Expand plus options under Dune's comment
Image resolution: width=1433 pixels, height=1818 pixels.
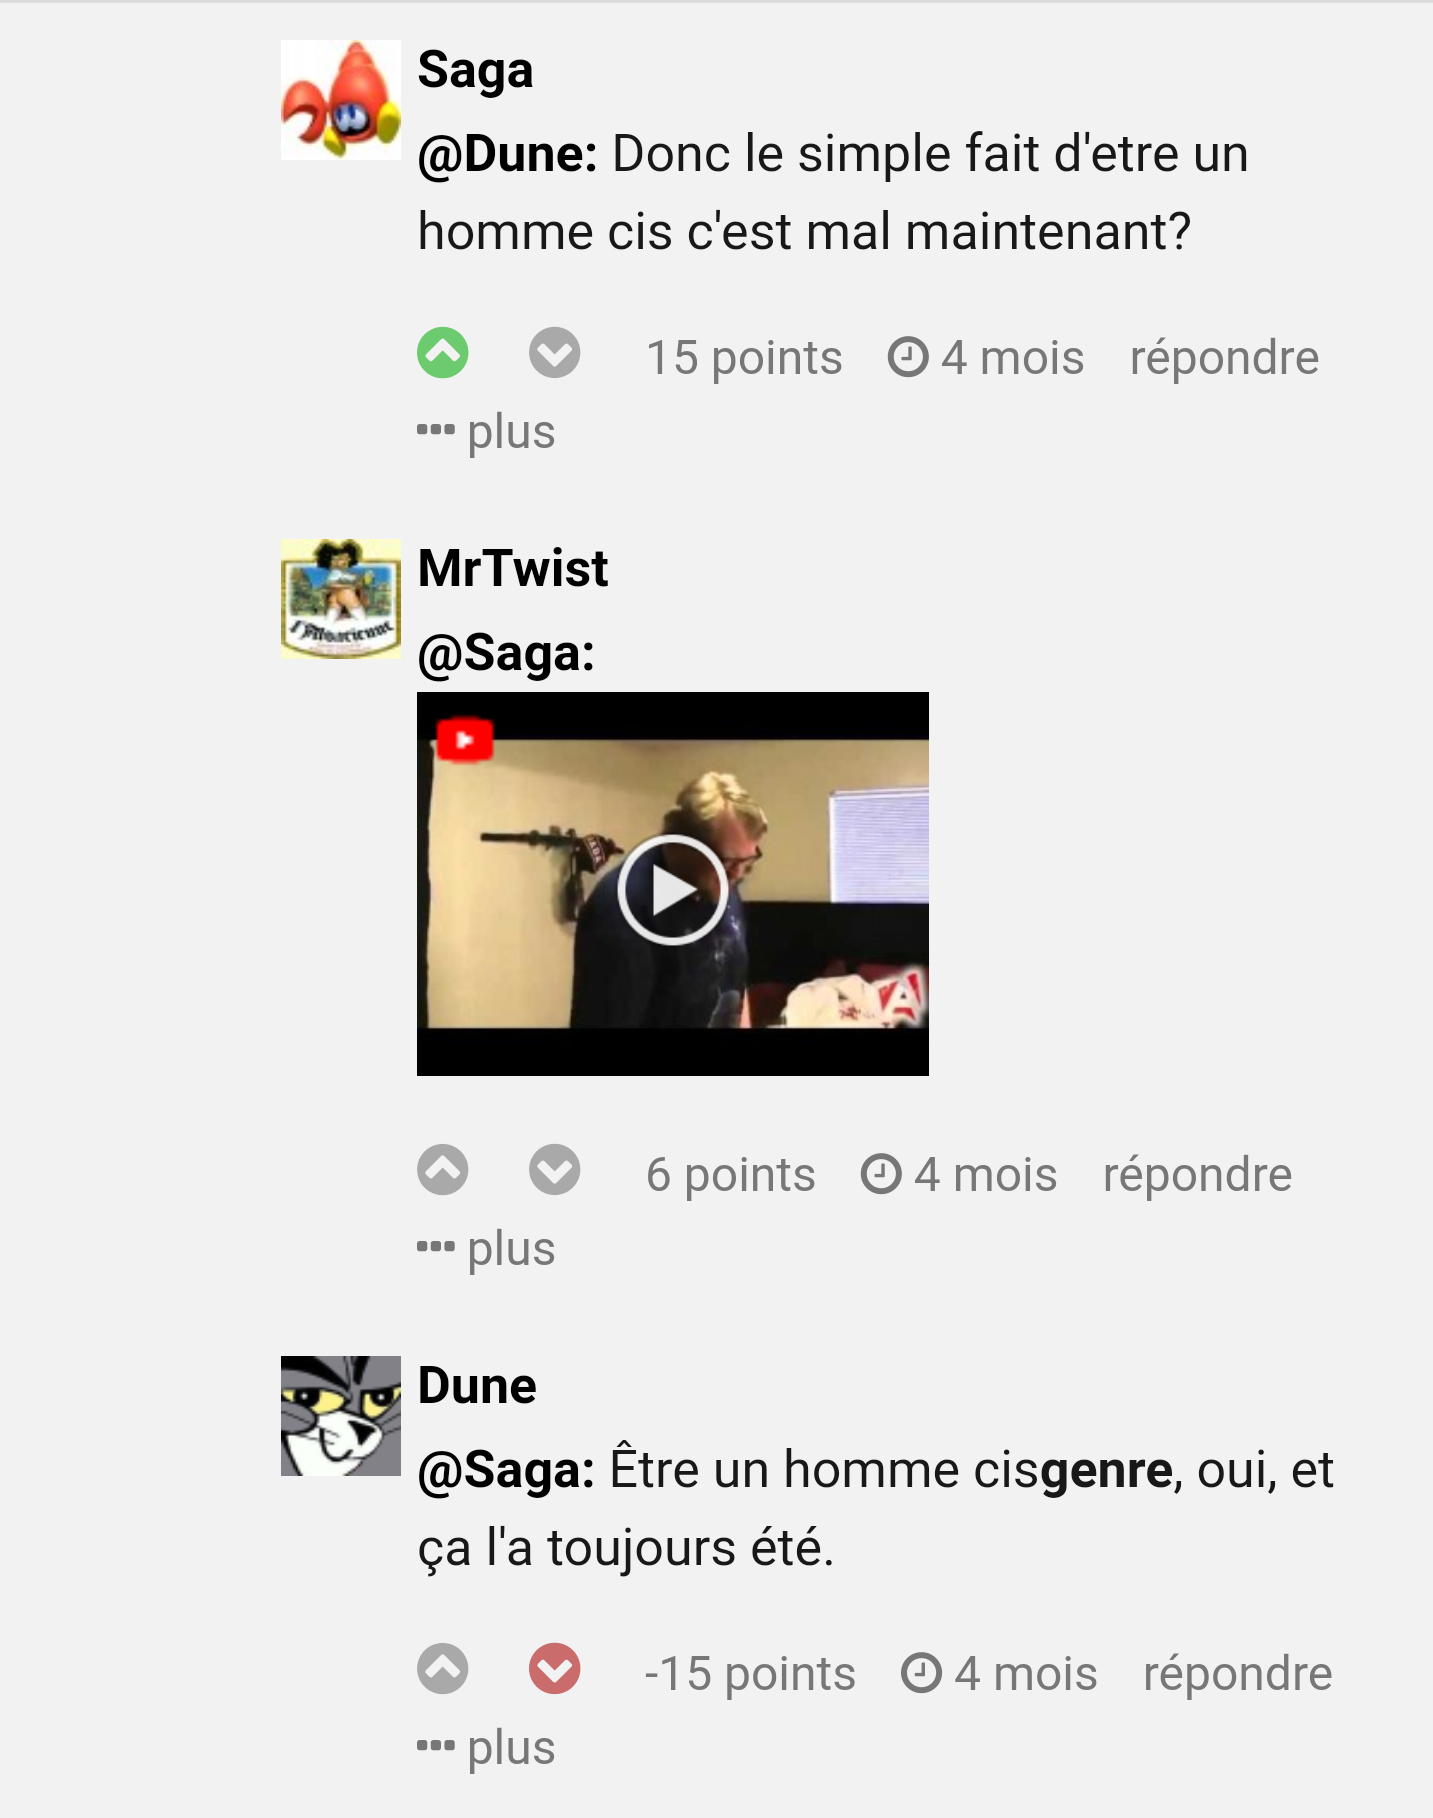tap(487, 1748)
